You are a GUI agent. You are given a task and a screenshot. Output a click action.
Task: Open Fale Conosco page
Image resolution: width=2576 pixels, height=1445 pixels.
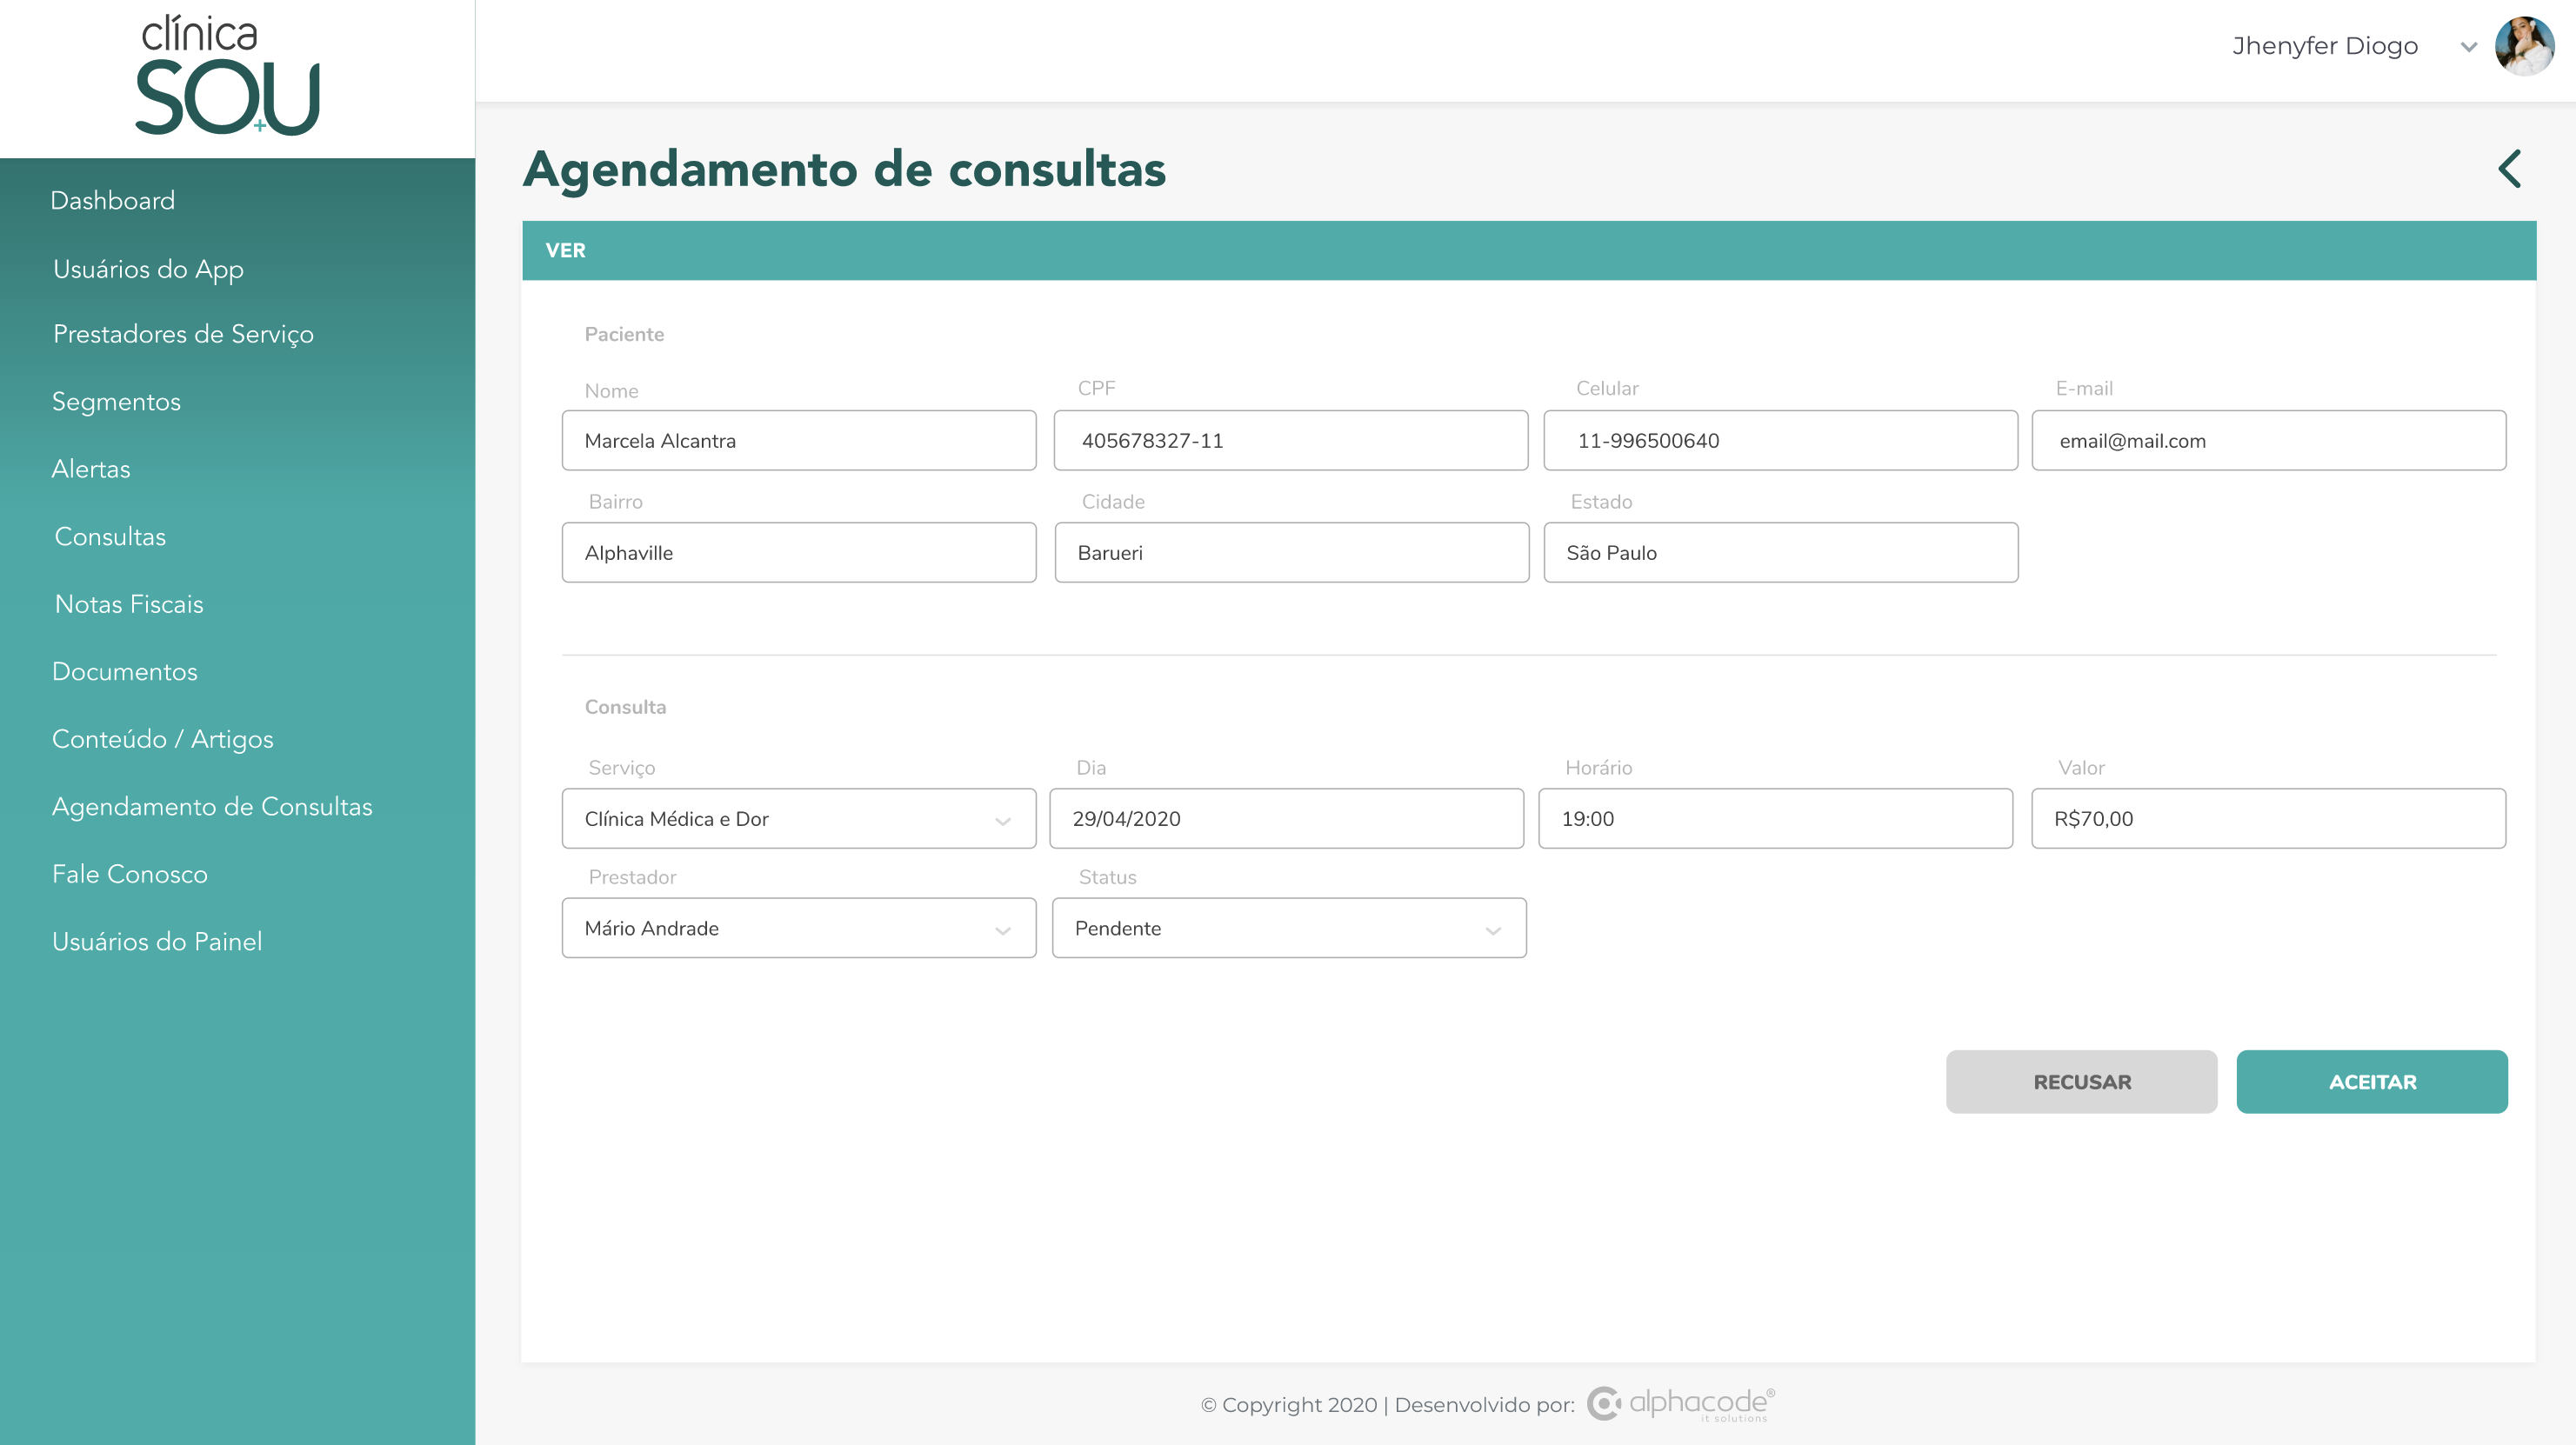click(130, 874)
